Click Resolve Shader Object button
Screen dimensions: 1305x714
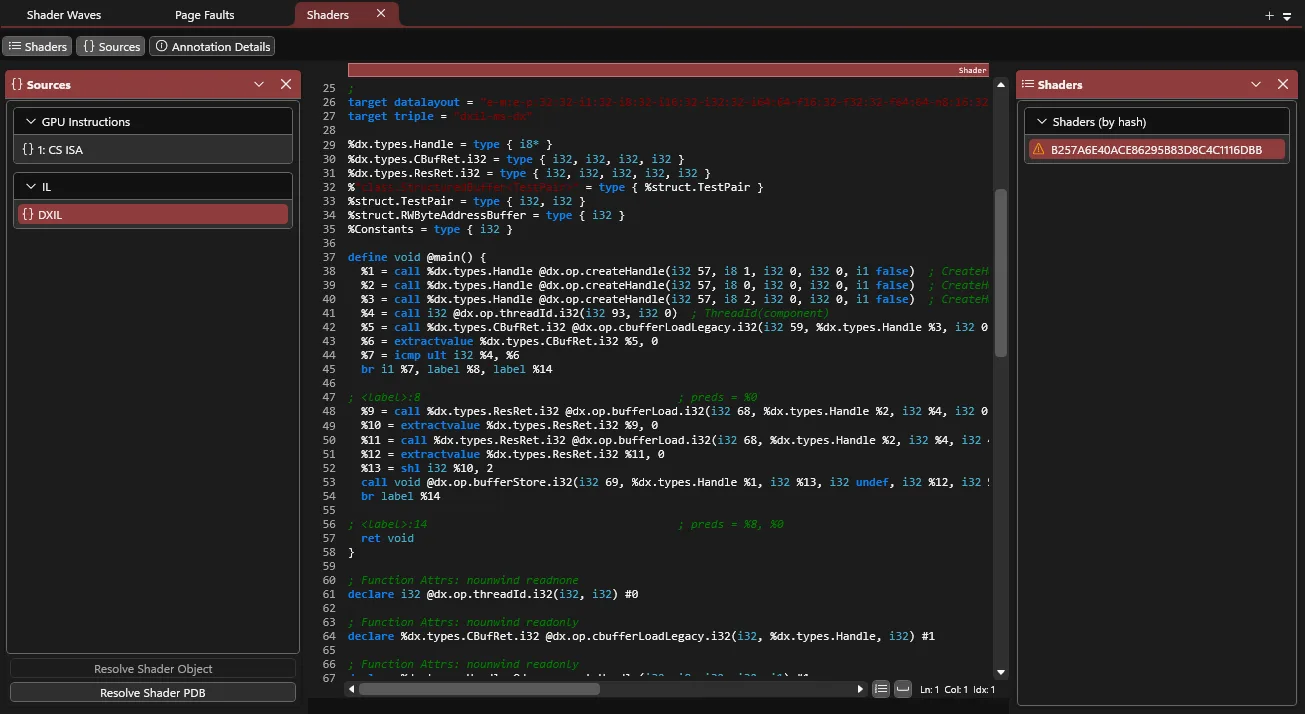click(x=153, y=669)
